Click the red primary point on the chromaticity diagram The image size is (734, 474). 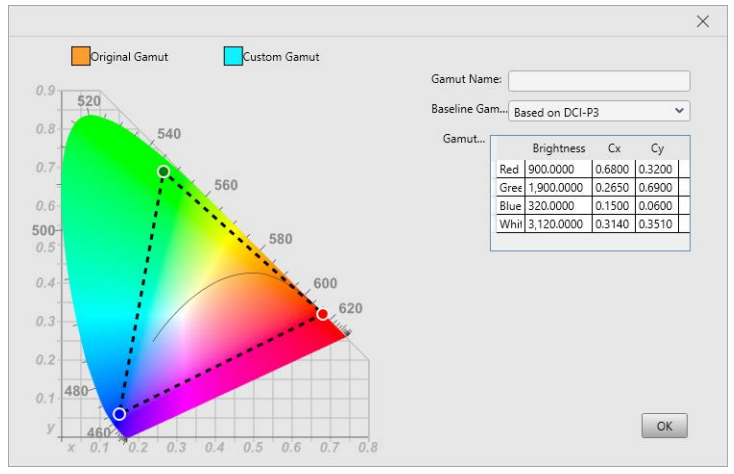(x=322, y=314)
